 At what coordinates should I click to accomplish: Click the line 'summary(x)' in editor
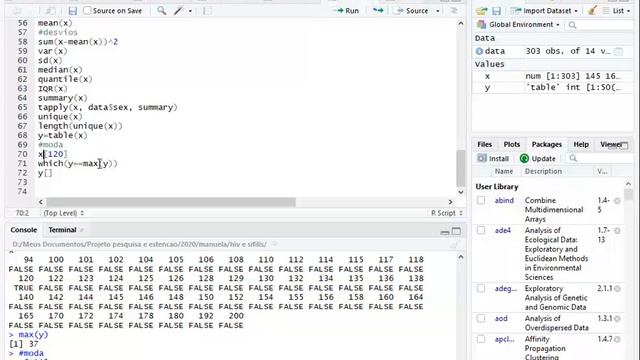tap(62, 98)
